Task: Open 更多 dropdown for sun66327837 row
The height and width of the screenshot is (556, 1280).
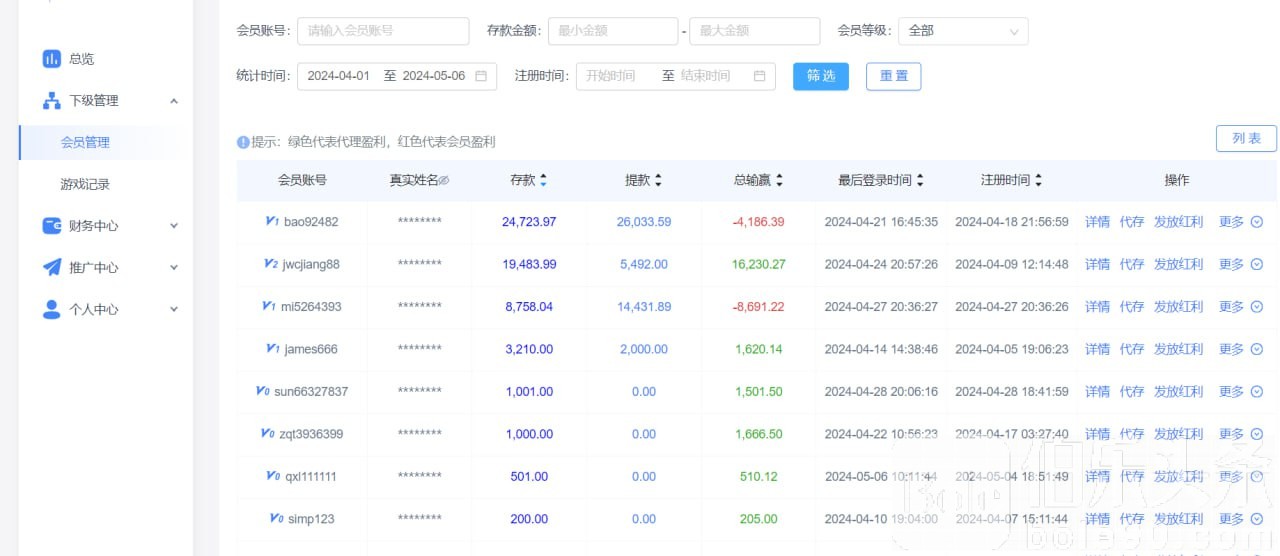Action: [x=1241, y=392]
